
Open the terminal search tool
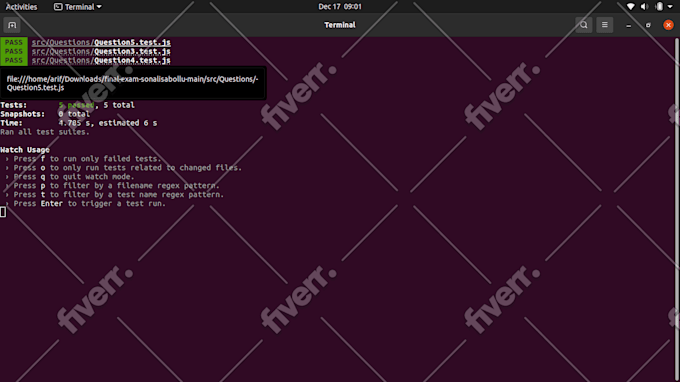click(584, 25)
